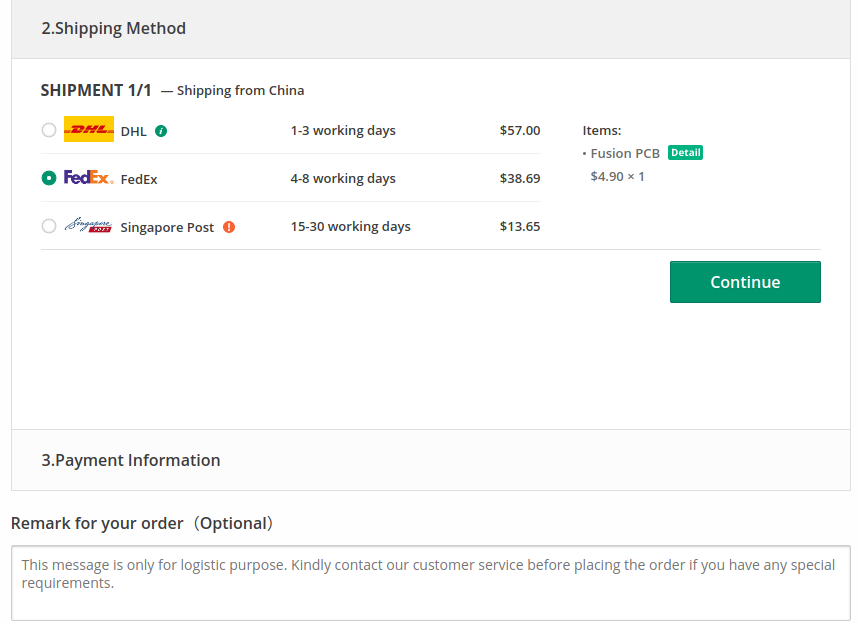Select the DHL shipping radio button
This screenshot has width=860, height=623.
[x=49, y=130]
